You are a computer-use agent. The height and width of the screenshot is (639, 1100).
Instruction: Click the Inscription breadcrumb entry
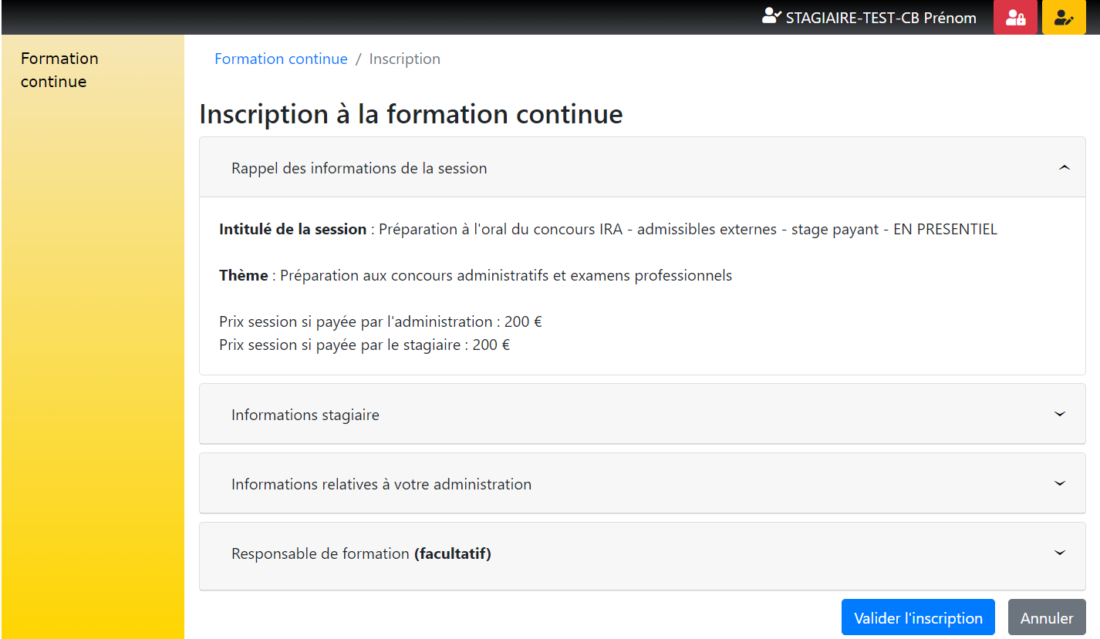coord(405,58)
